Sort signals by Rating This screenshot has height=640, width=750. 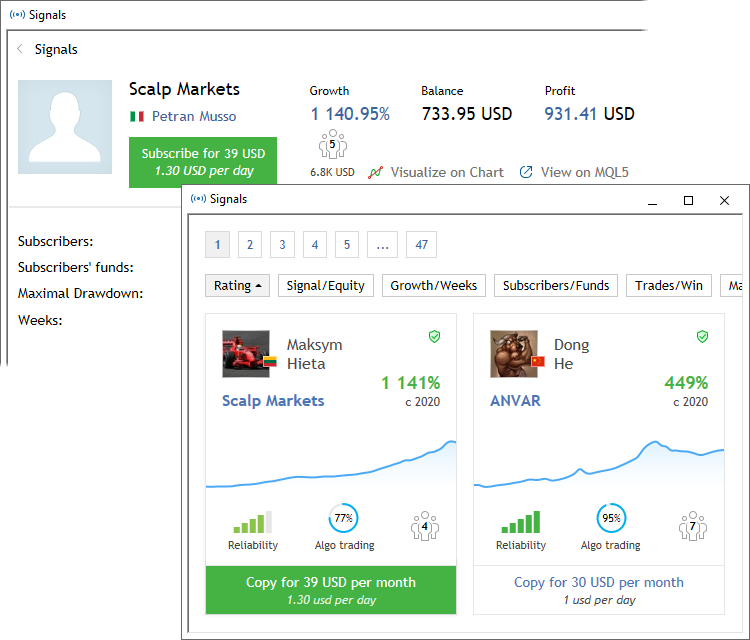[x=237, y=286]
